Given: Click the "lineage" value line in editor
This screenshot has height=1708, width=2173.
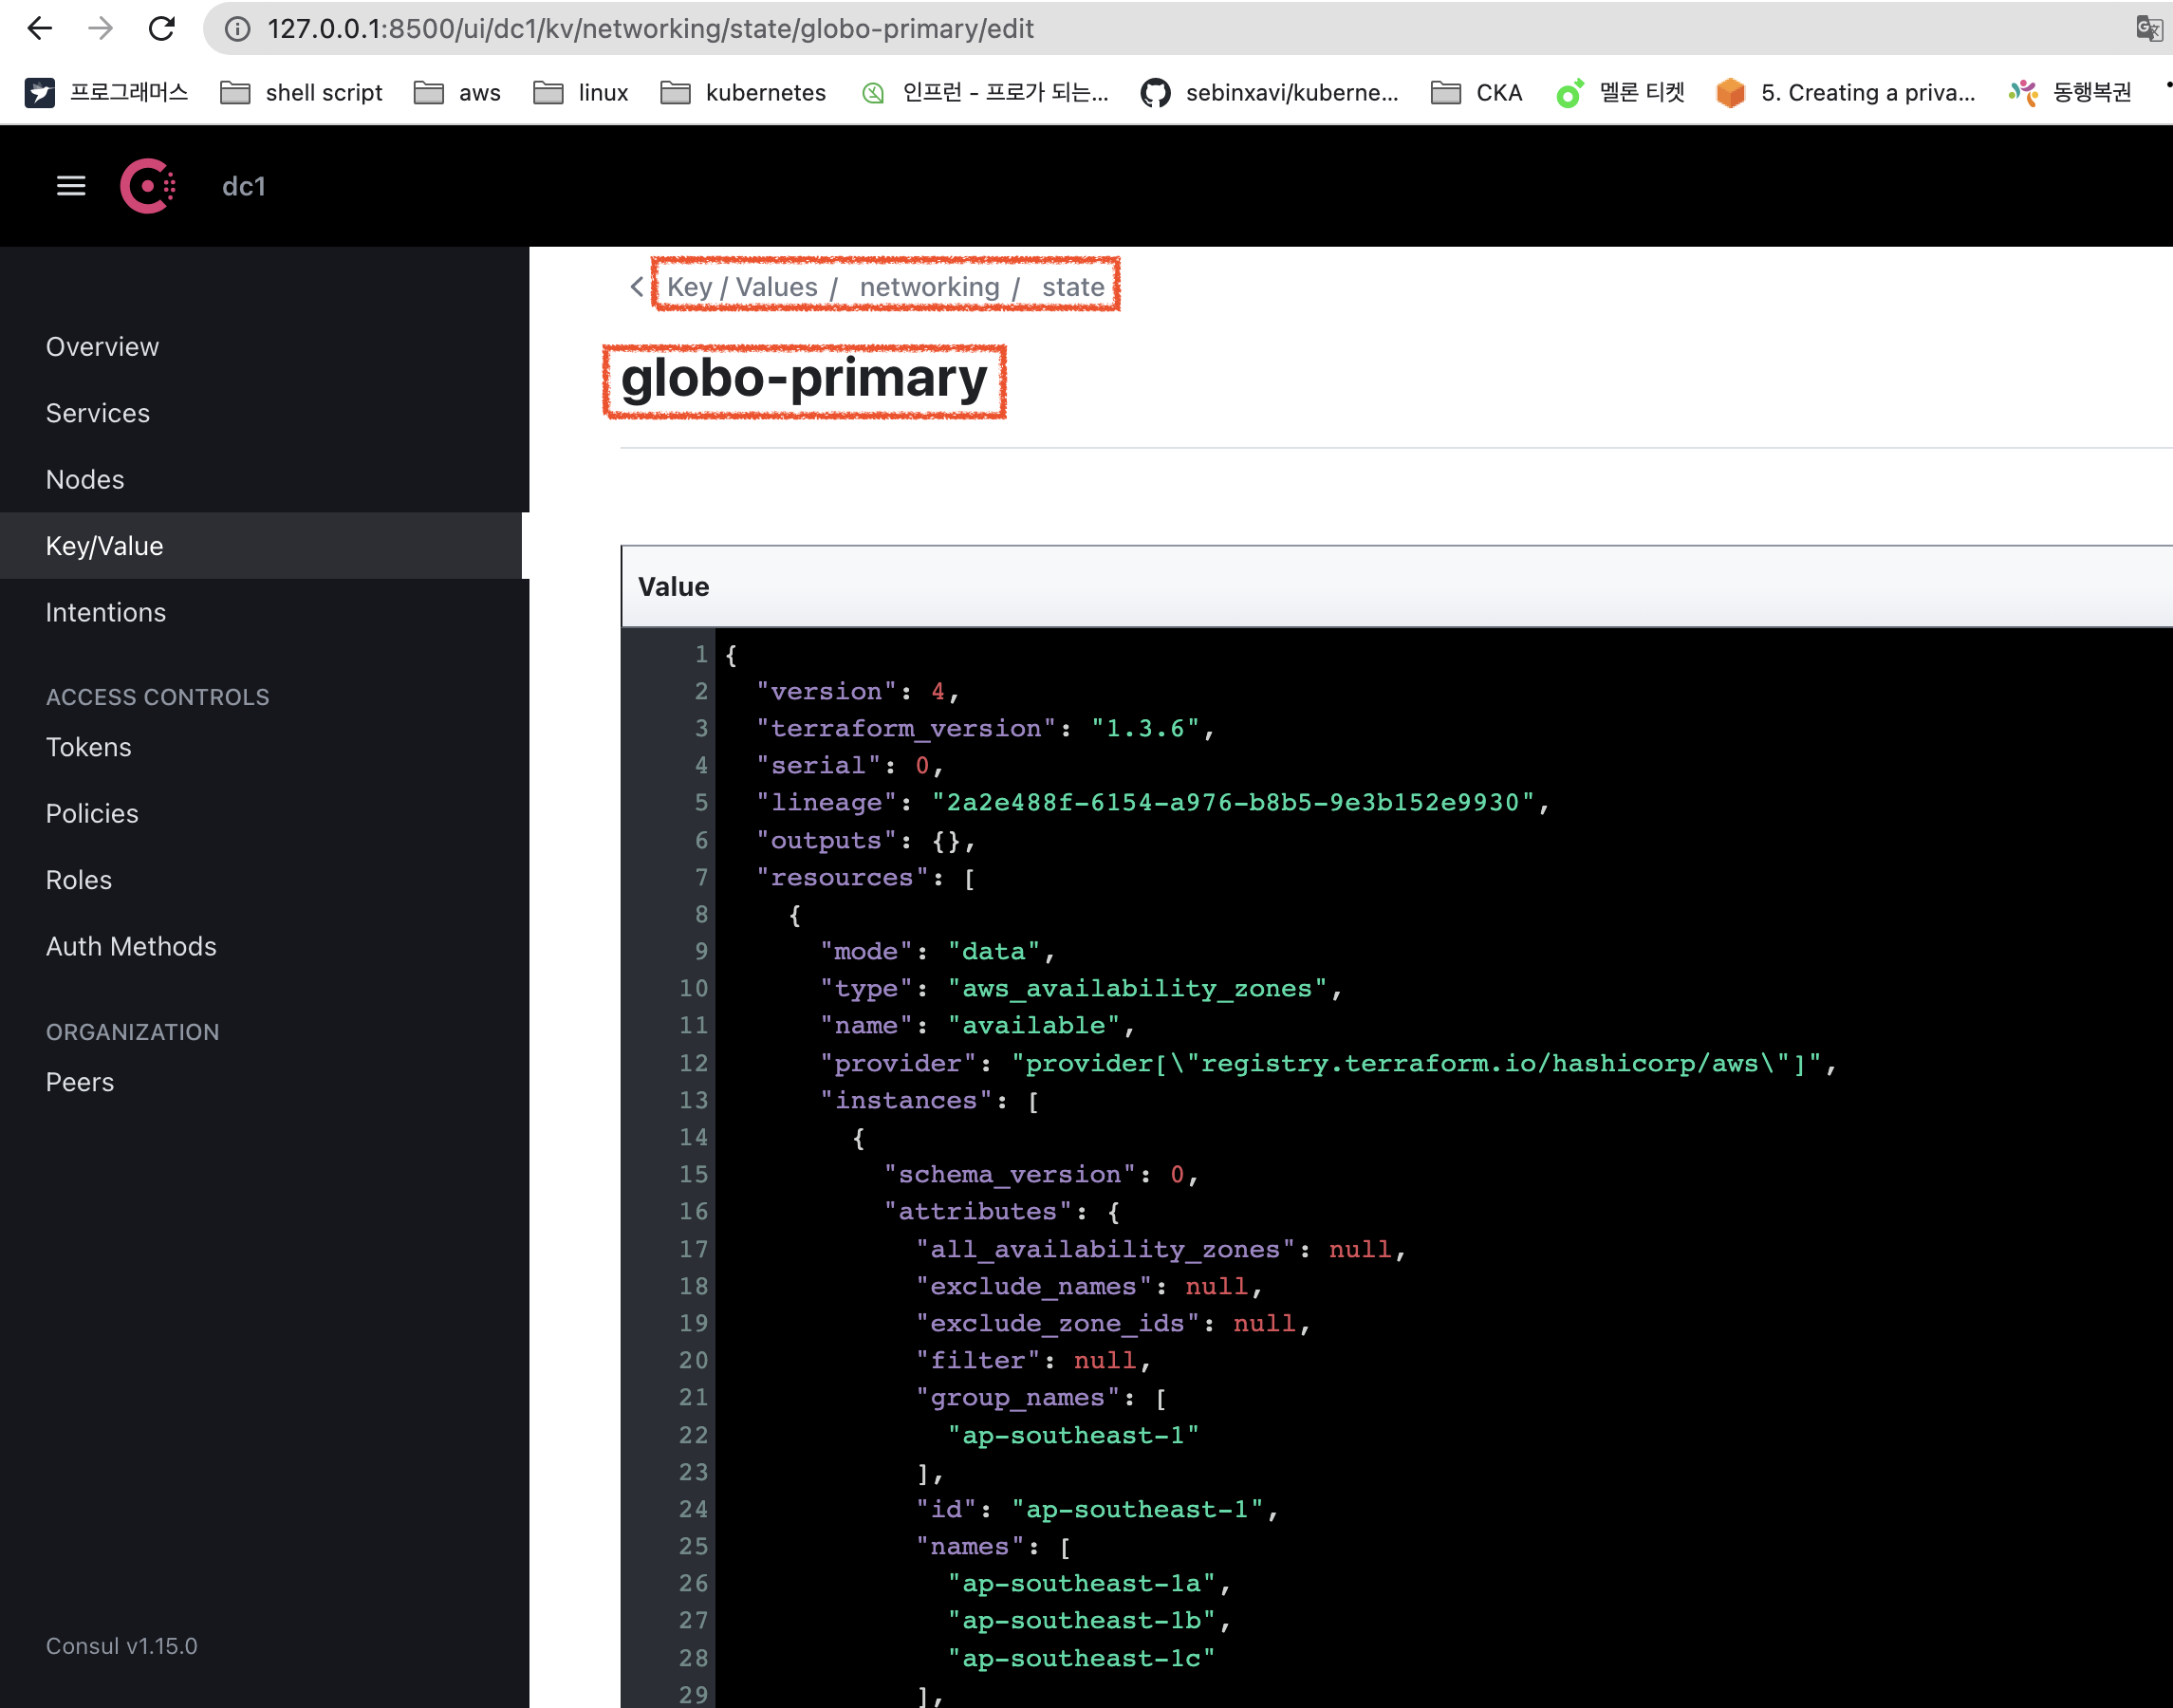Looking at the screenshot, I should 1152,802.
